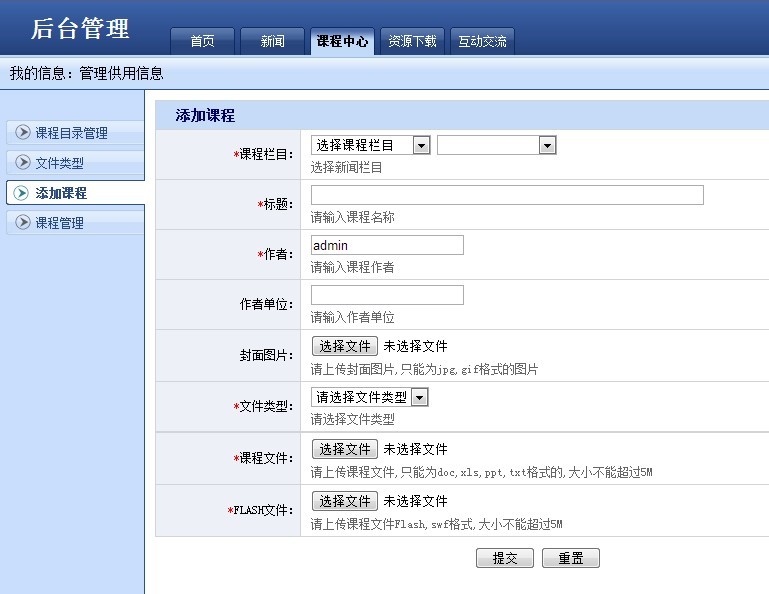Screen dimensions: 769x594
Task: Reset the form with 重置
Action: pos(571,558)
